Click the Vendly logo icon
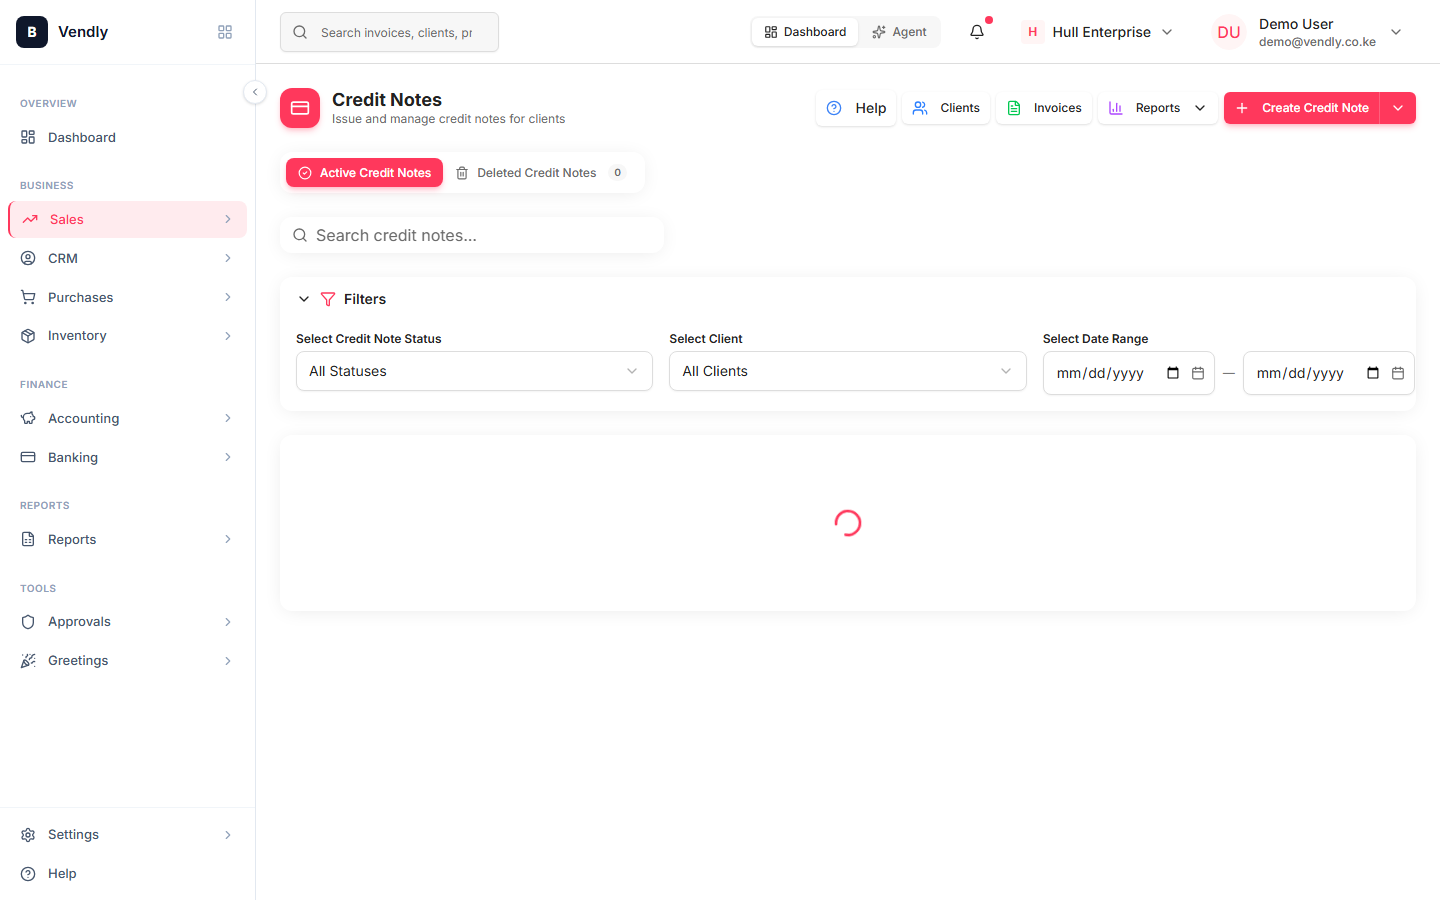The width and height of the screenshot is (1440, 900). 32,32
